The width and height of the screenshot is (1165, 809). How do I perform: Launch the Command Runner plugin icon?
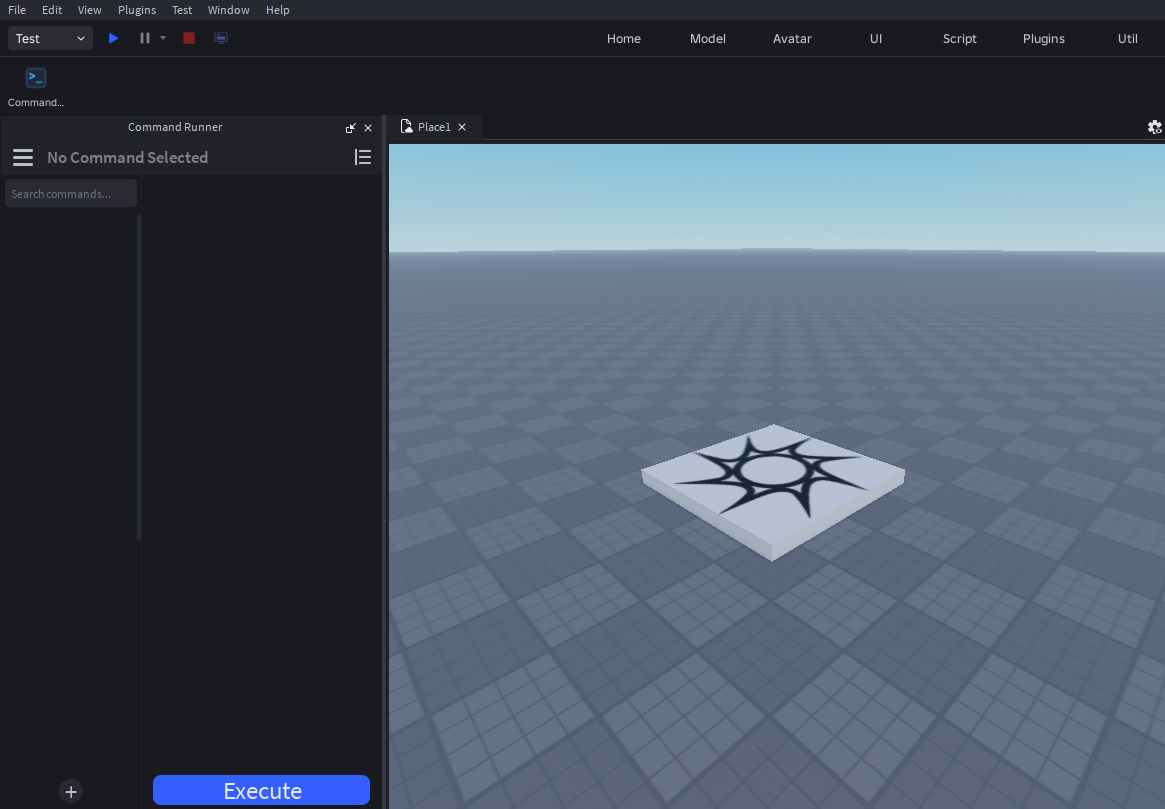coord(36,78)
